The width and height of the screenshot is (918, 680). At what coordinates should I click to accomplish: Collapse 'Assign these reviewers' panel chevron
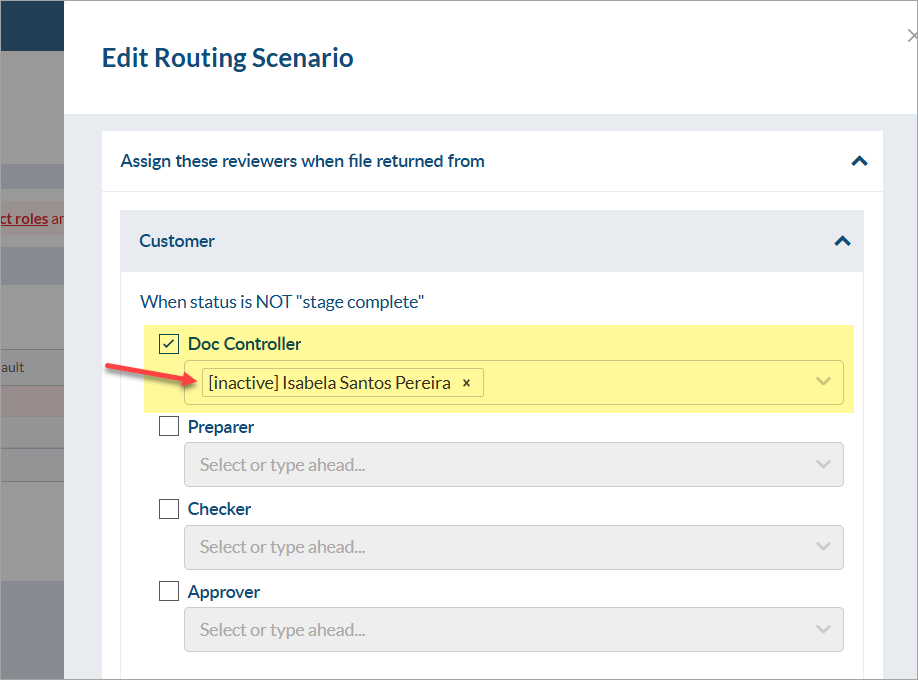click(x=859, y=161)
